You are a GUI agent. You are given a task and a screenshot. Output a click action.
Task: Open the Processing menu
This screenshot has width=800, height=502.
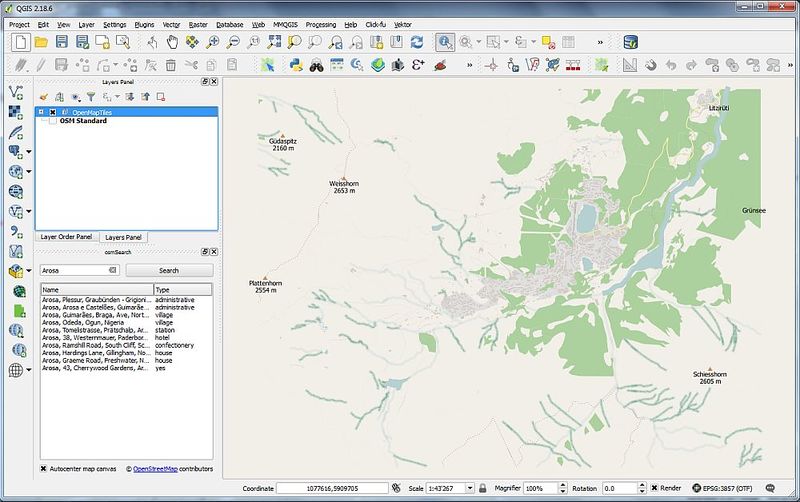(x=320, y=24)
